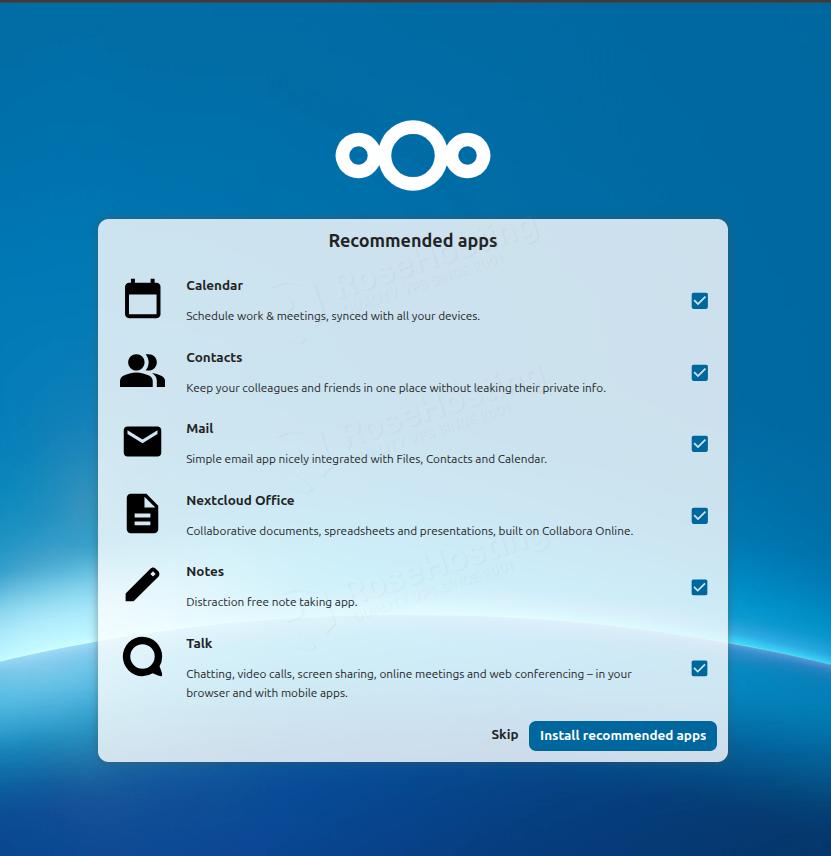Skip installing recommended apps
831x856 pixels.
(x=504, y=735)
